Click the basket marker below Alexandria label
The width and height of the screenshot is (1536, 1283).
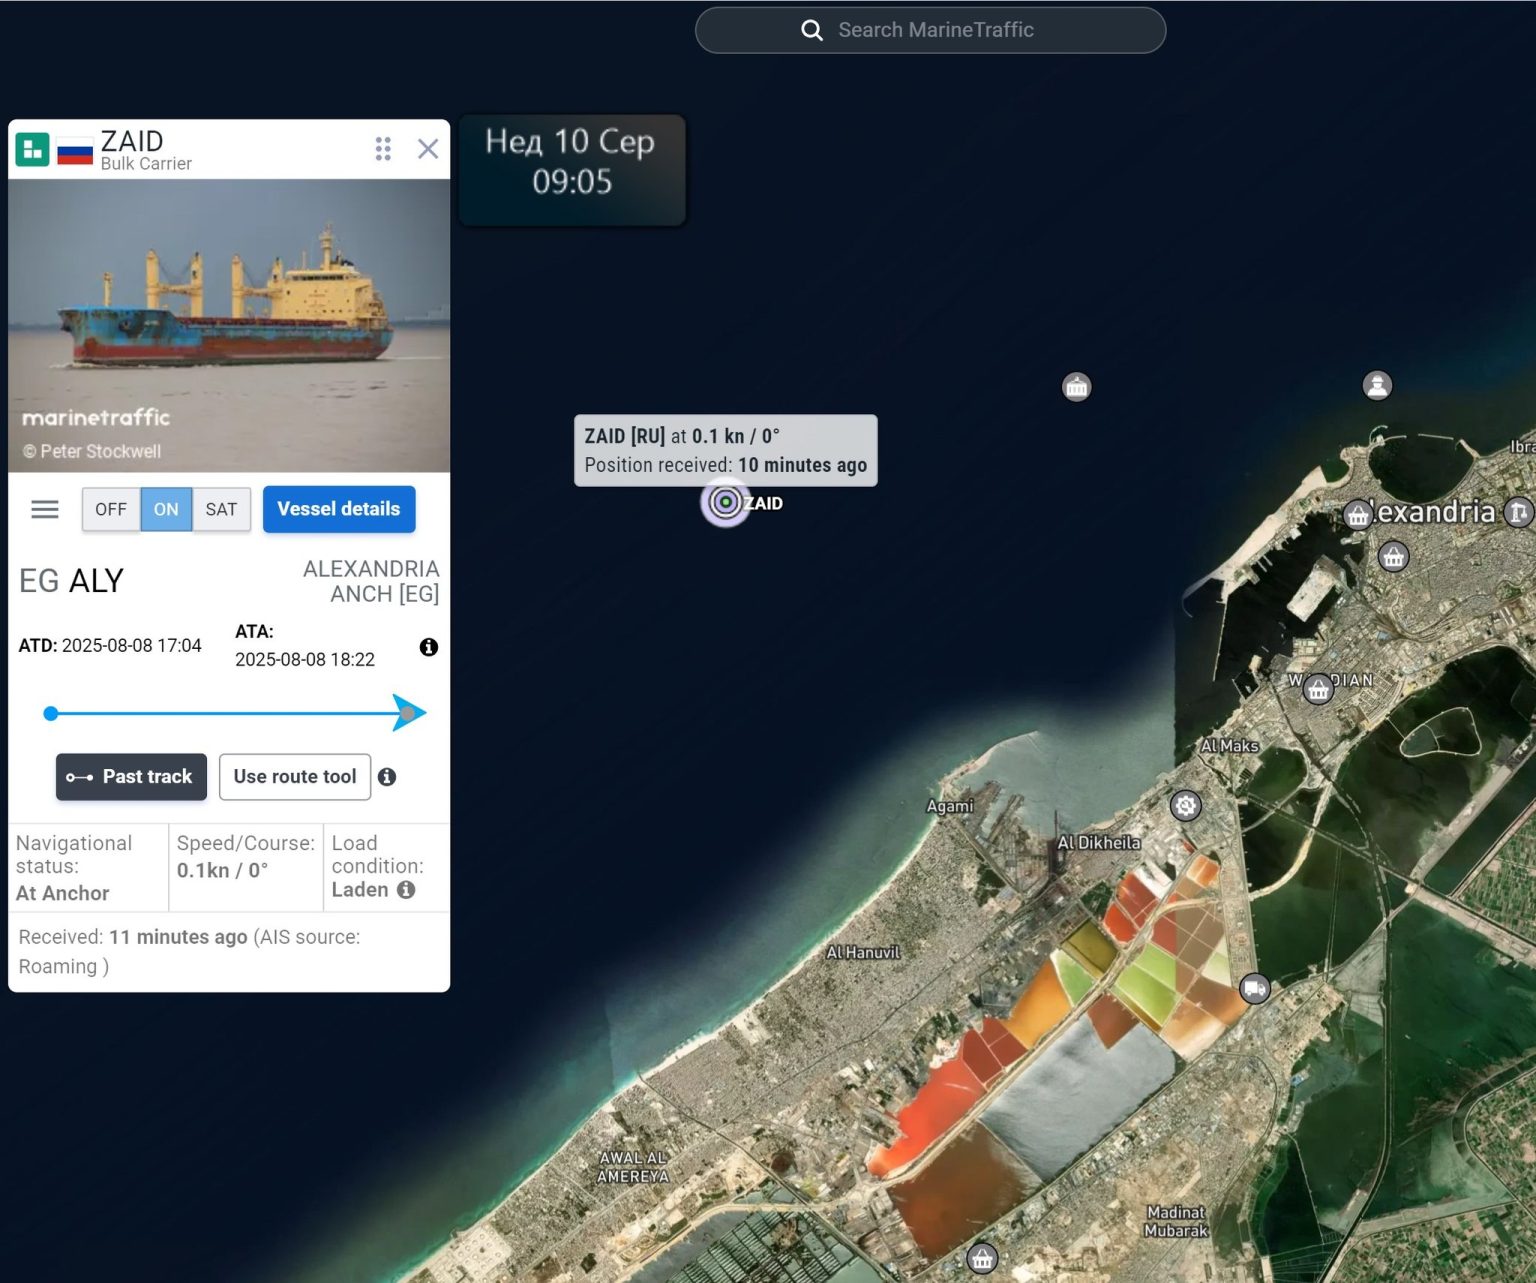click(x=1394, y=557)
